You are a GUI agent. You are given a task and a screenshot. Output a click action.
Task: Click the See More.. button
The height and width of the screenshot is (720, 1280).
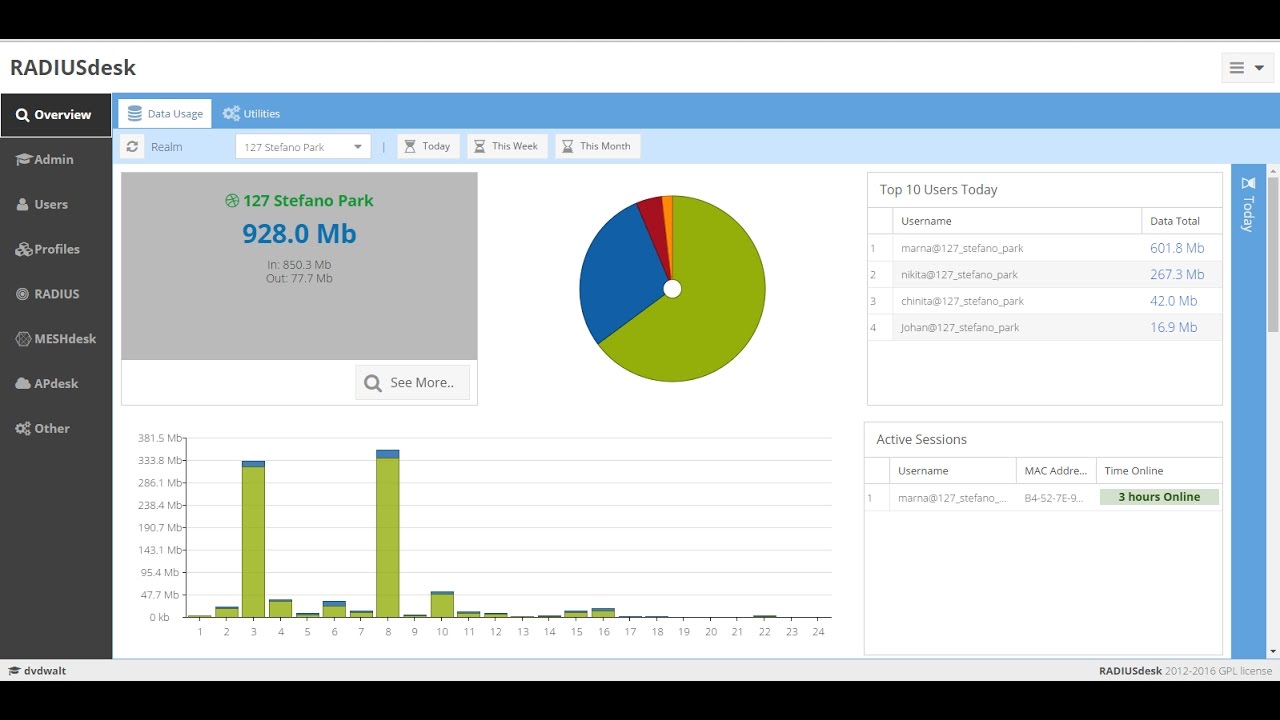point(412,382)
